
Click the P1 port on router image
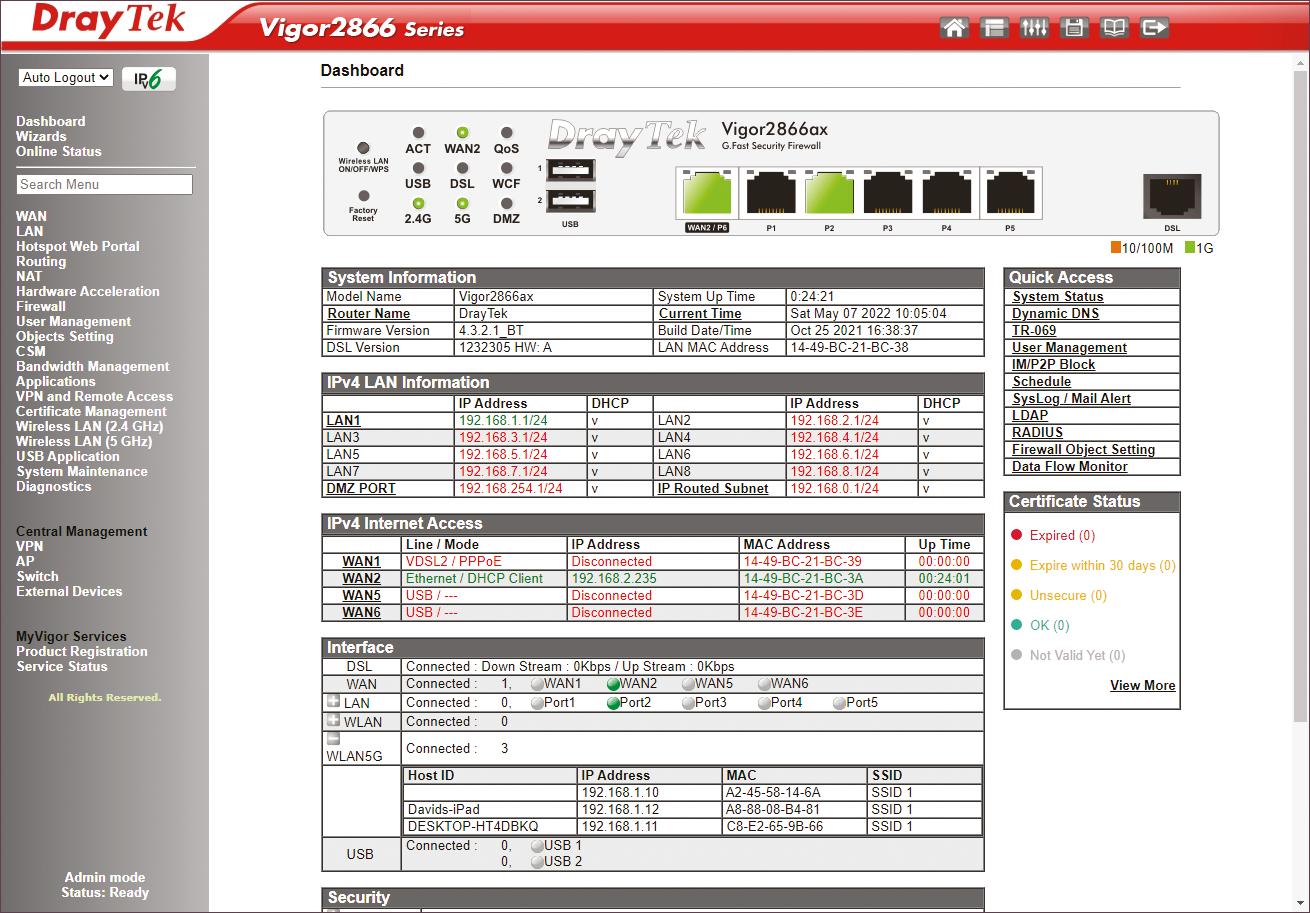point(771,193)
